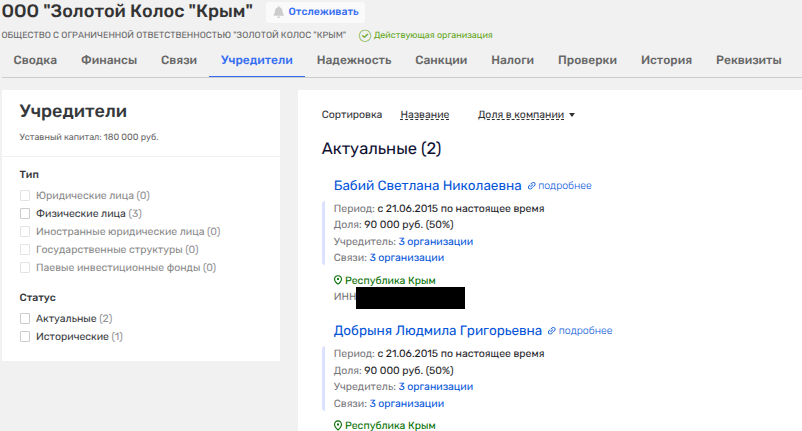Go to the Реквизиты tab
Viewport: 802px width, 431px height.
[x=748, y=60]
